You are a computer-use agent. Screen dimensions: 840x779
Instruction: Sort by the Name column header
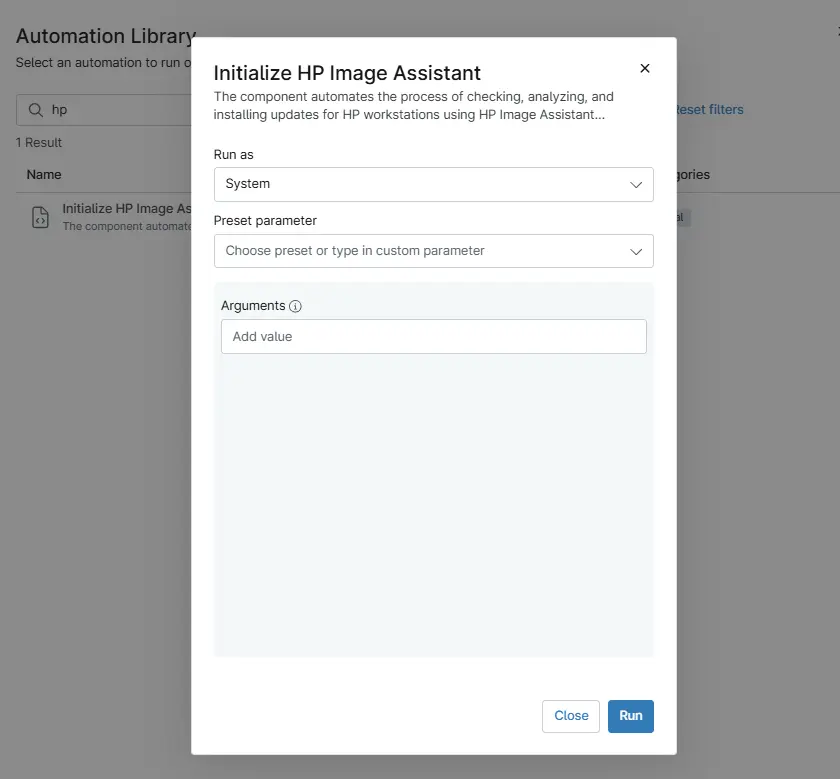pos(44,174)
